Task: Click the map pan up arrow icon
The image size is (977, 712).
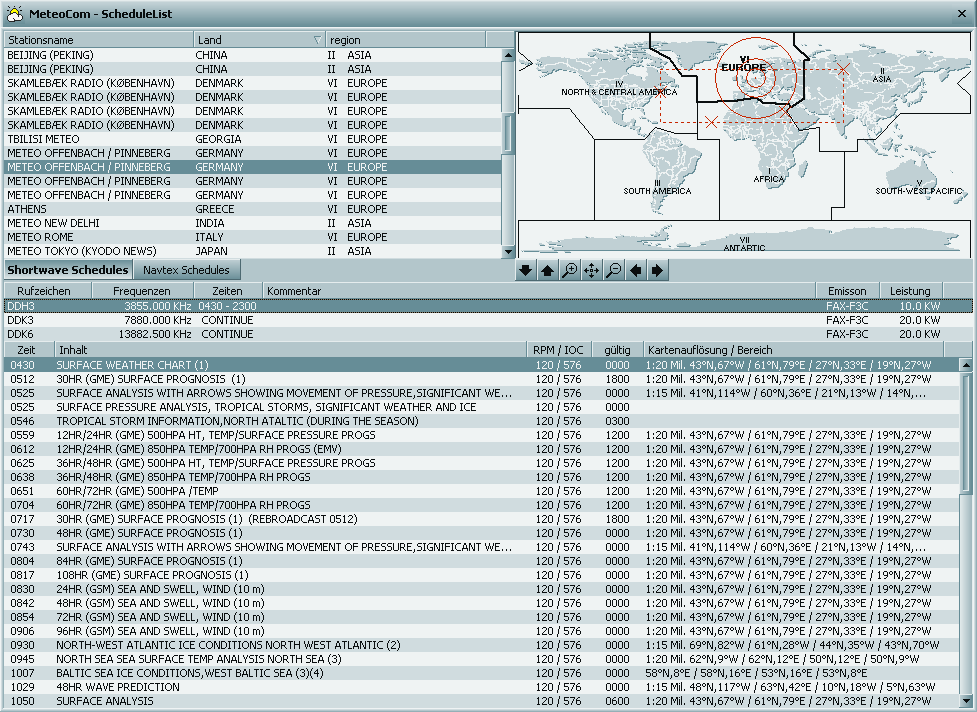Action: [x=547, y=271]
